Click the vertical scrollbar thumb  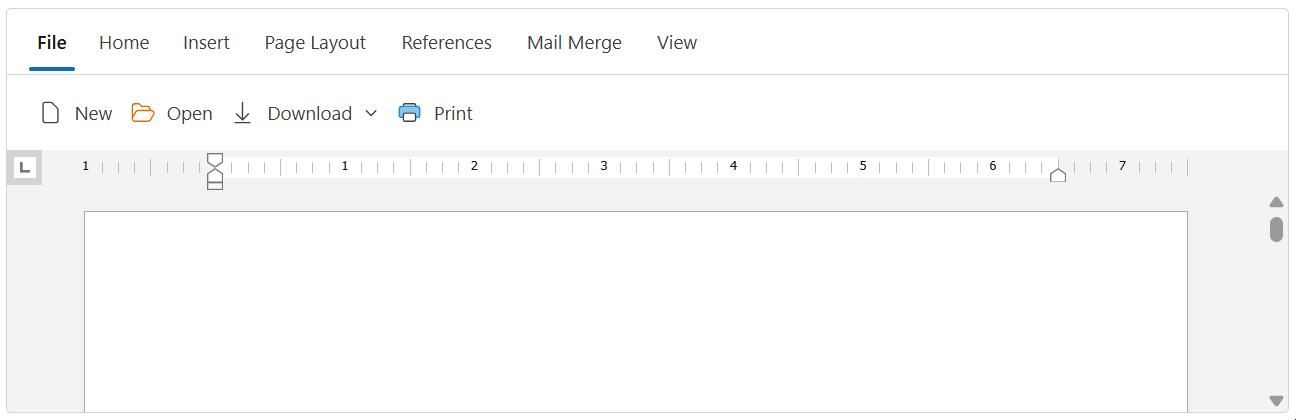(1276, 229)
